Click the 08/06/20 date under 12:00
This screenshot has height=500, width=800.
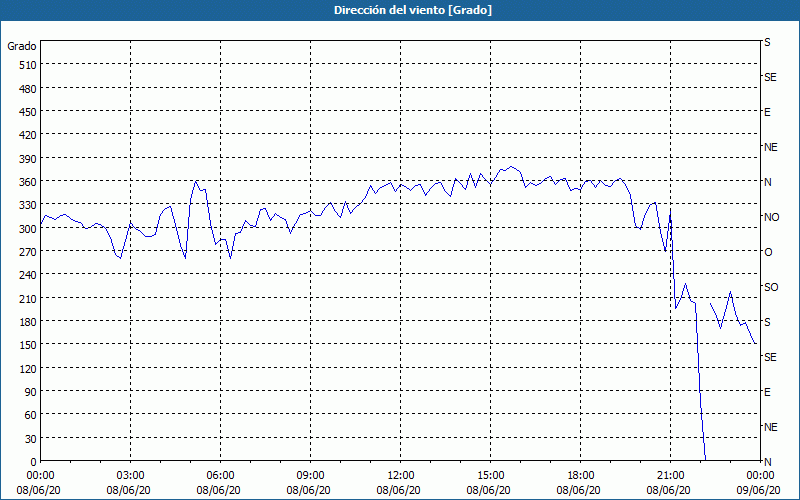click(398, 490)
